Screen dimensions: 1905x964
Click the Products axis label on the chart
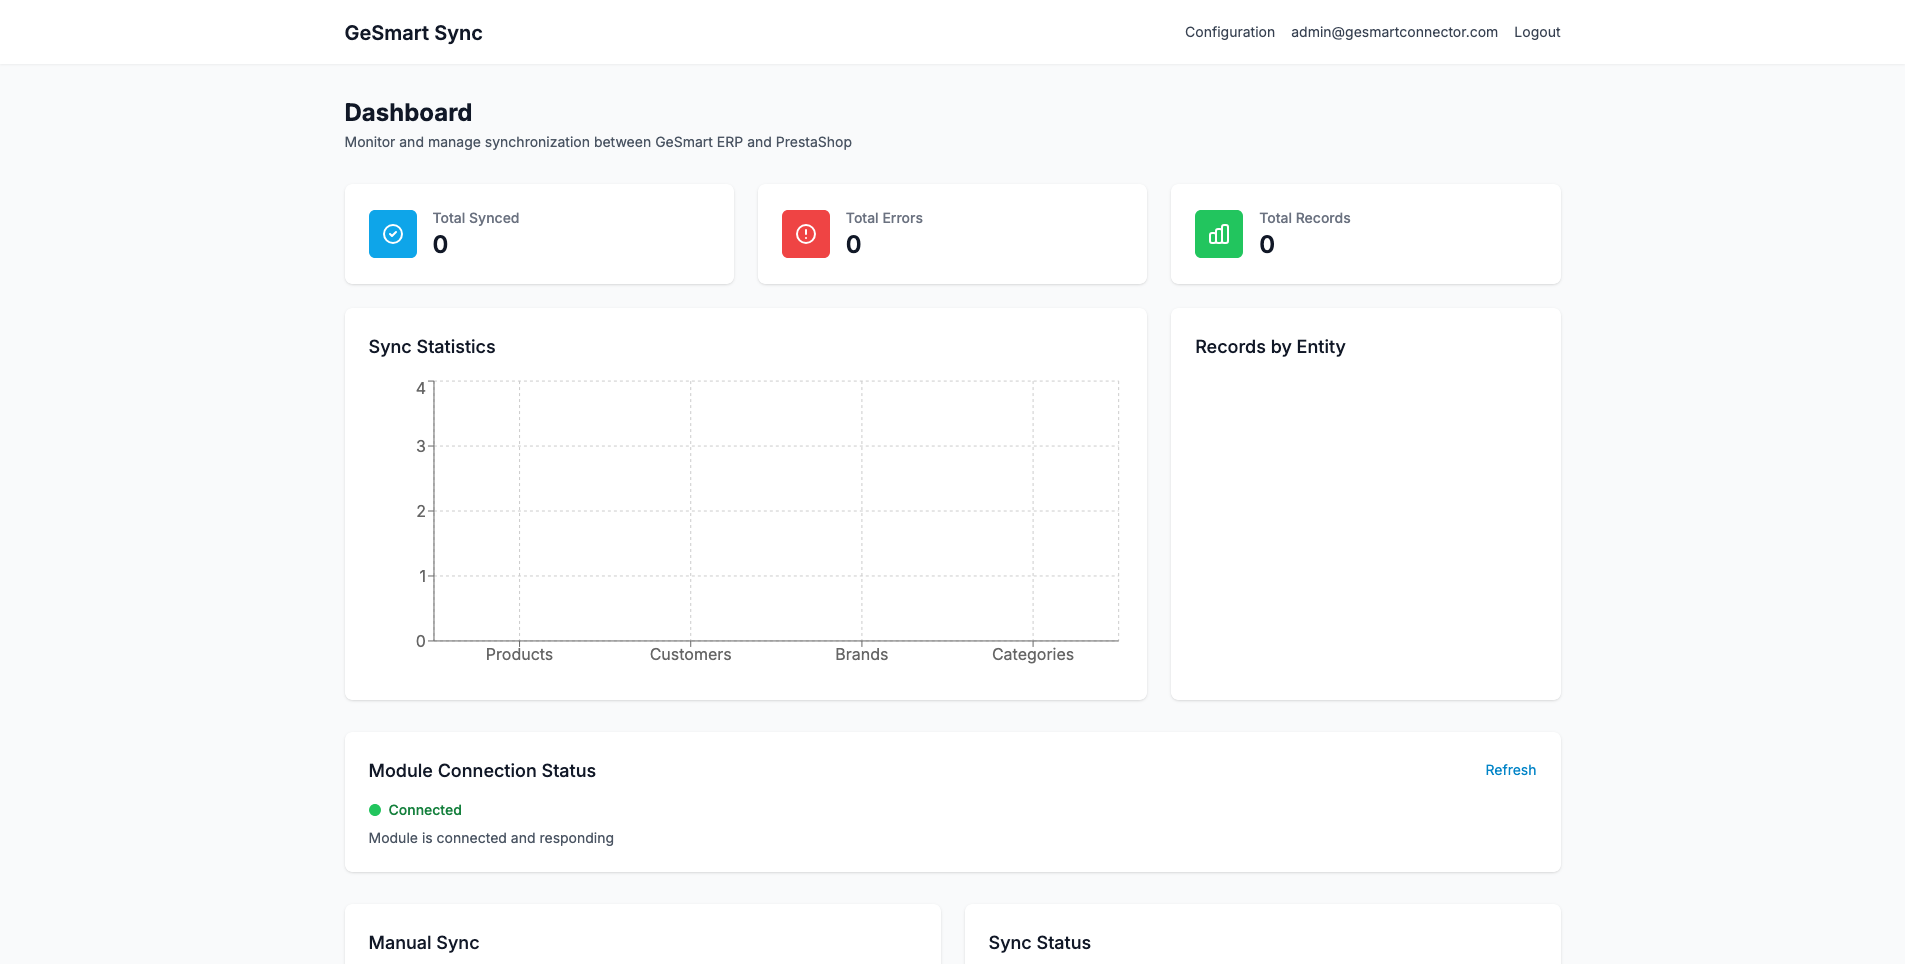point(518,654)
